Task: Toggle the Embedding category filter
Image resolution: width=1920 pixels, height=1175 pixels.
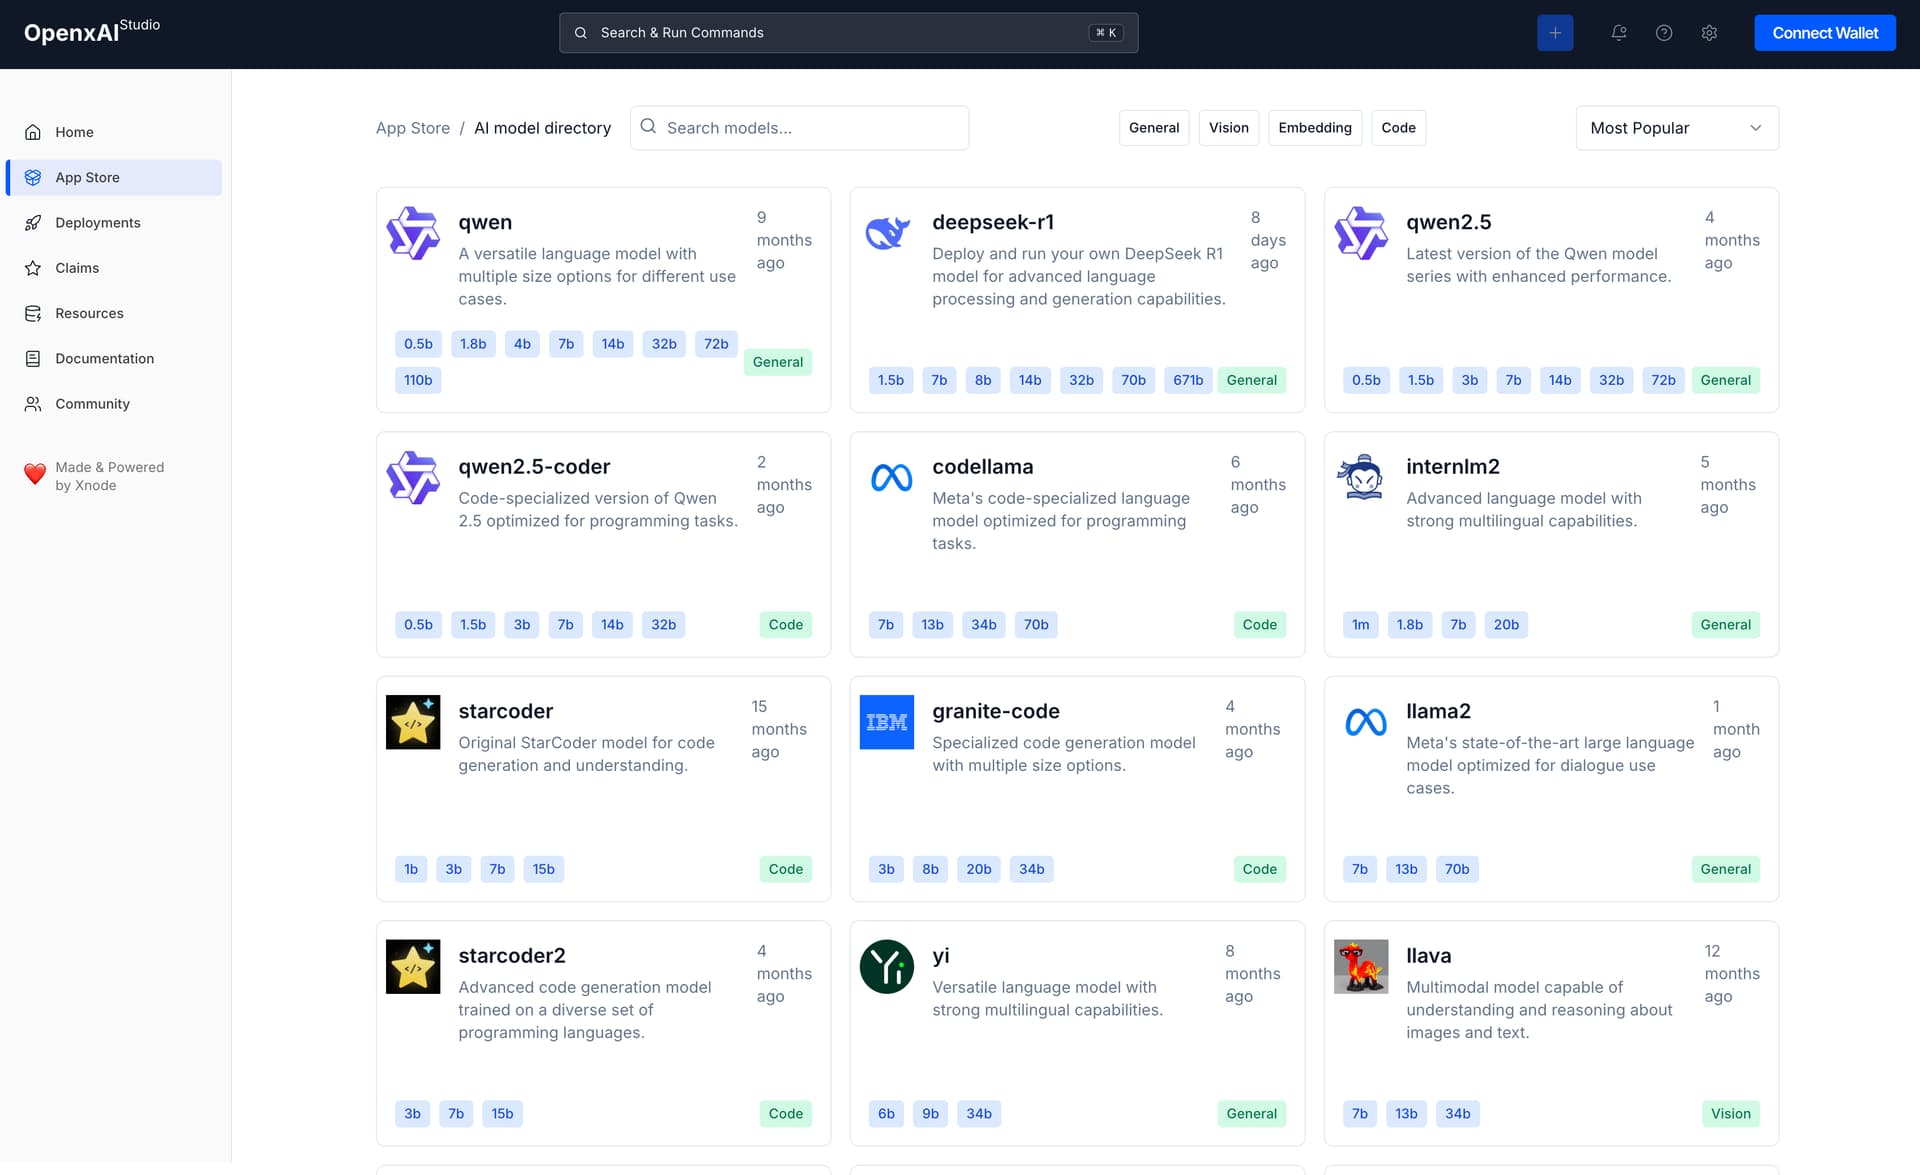Action: pyautogui.click(x=1314, y=128)
